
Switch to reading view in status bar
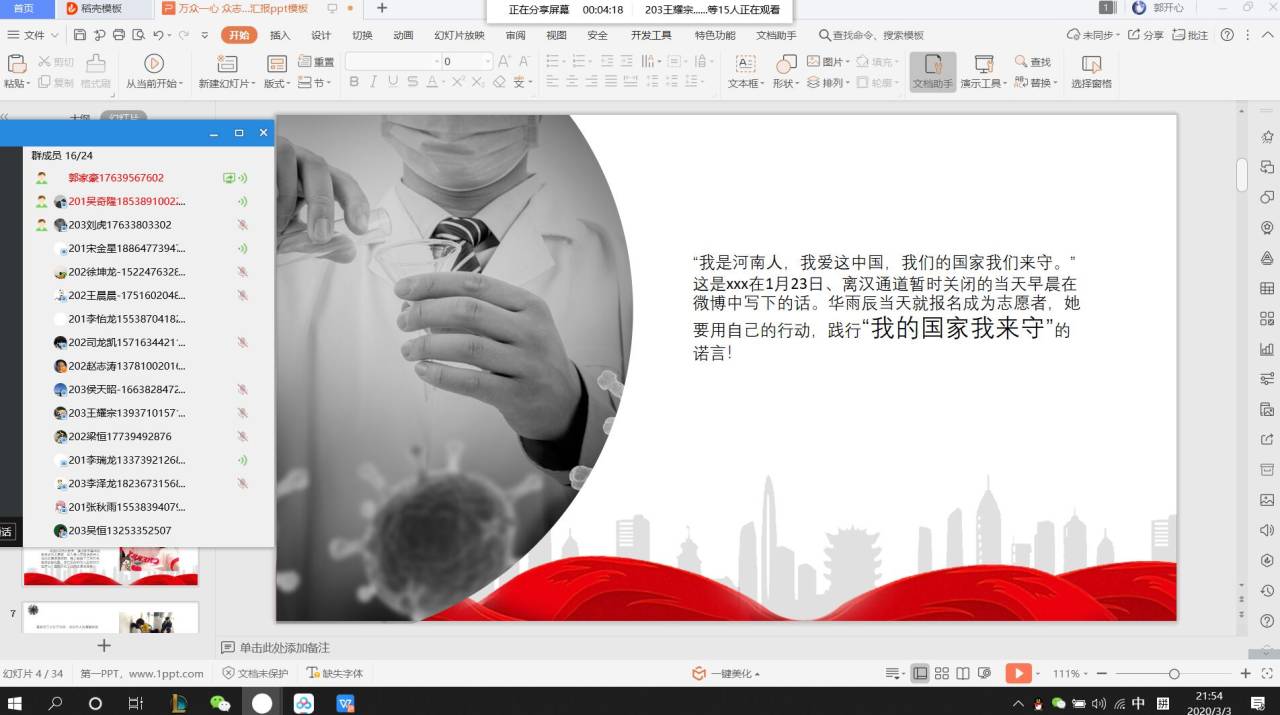coord(962,674)
